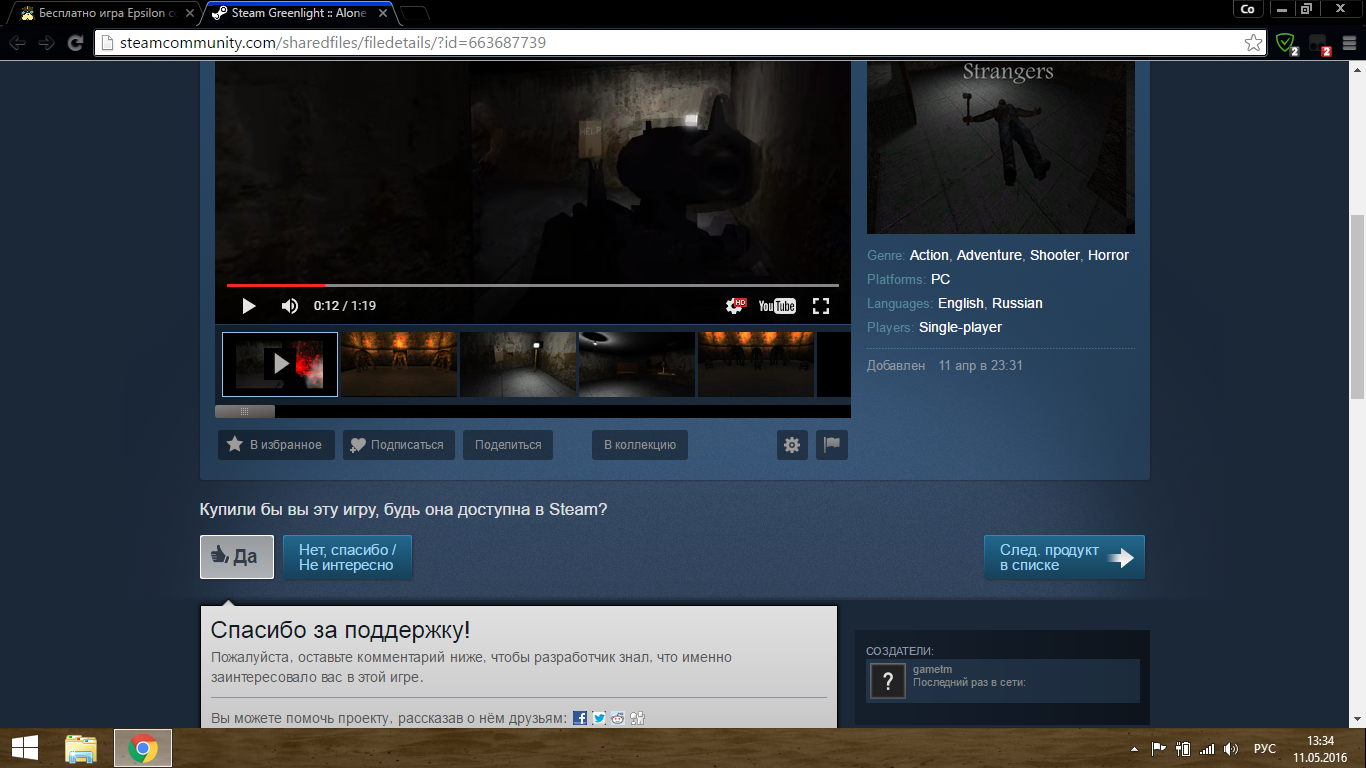Click the English language tag

961,303
